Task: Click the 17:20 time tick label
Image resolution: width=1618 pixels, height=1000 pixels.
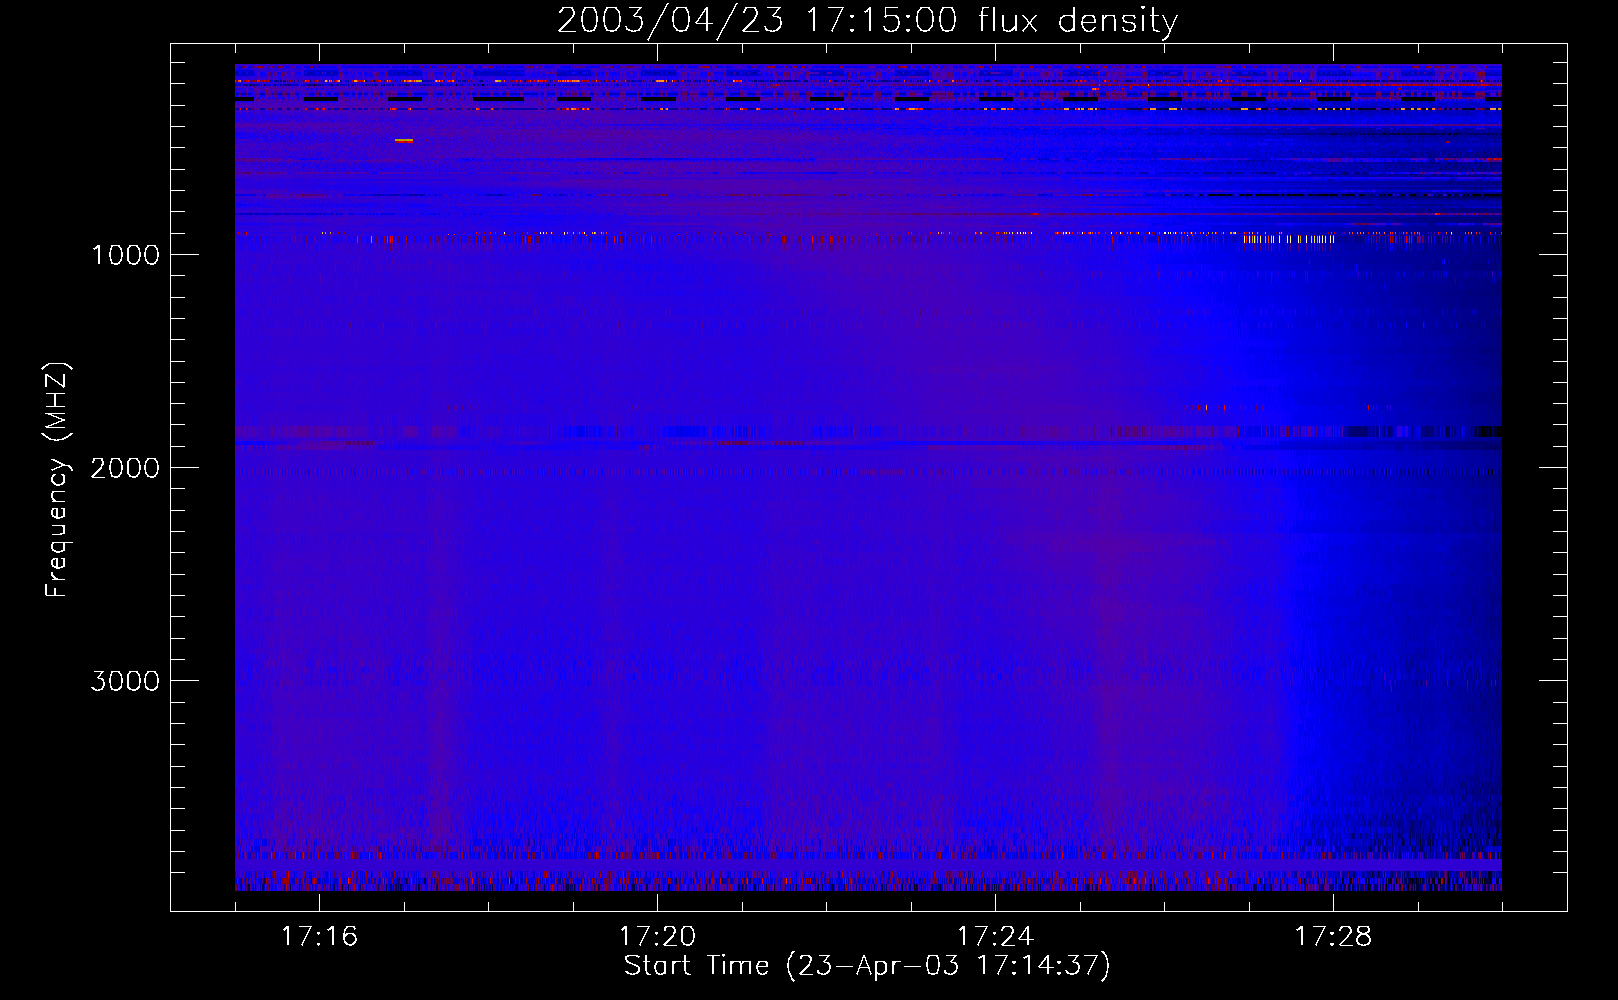Action: [x=657, y=937]
